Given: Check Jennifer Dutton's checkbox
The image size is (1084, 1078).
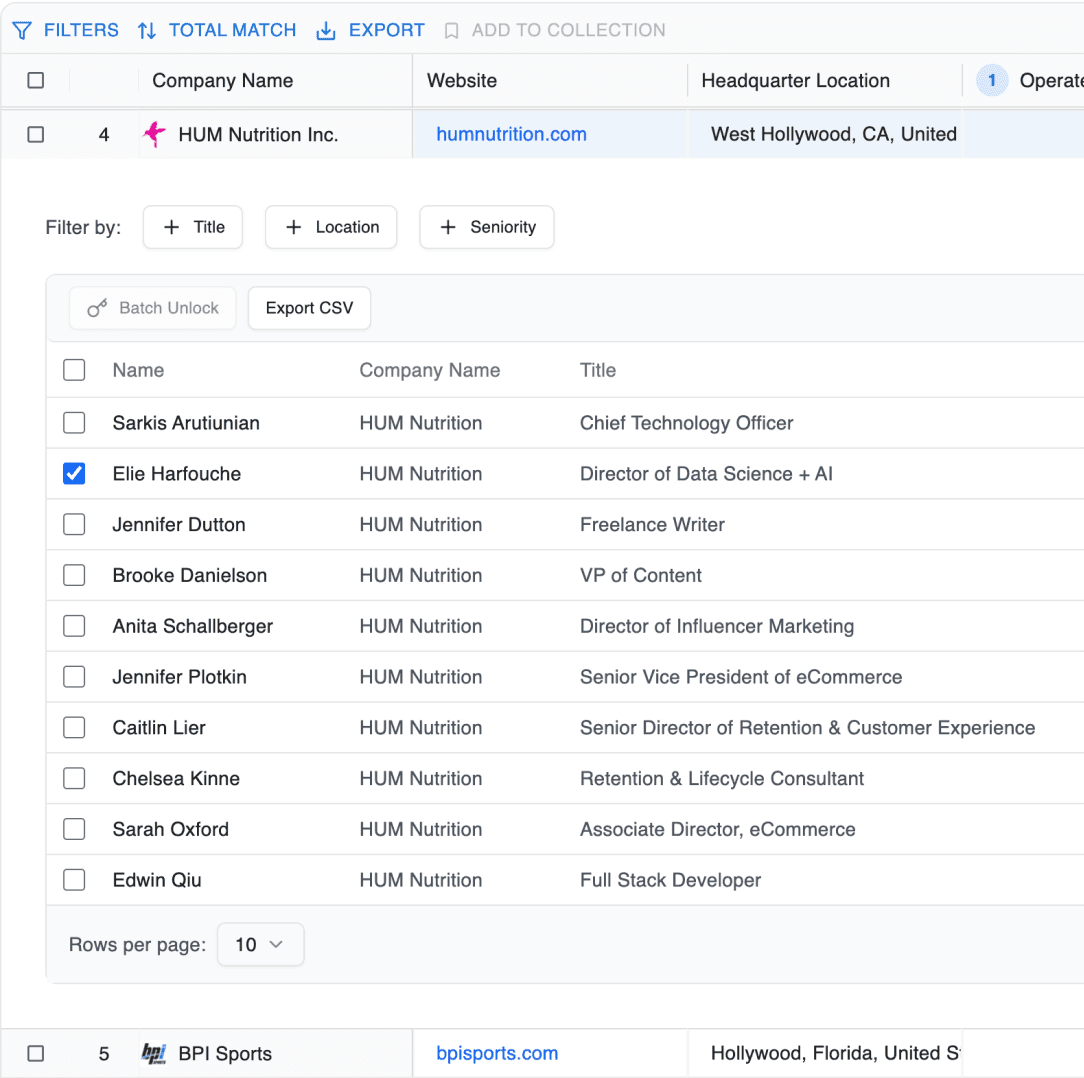Looking at the screenshot, I should tap(74, 524).
